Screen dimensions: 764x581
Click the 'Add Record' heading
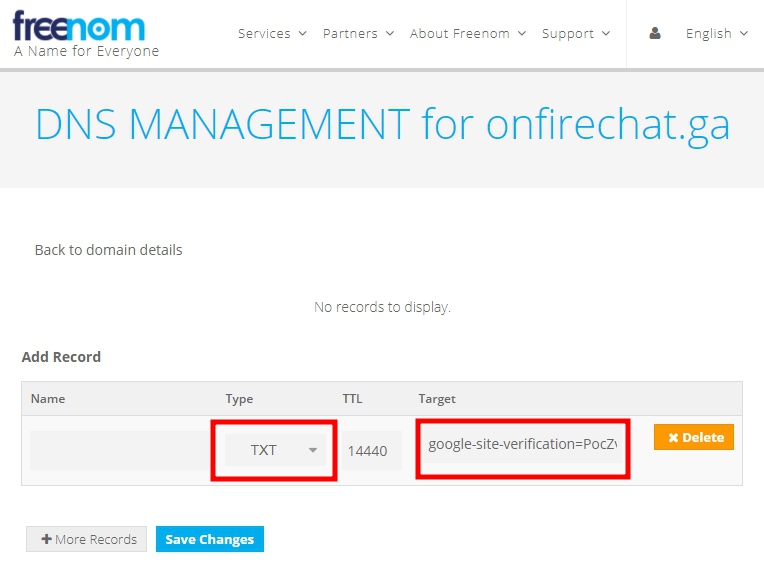61,357
